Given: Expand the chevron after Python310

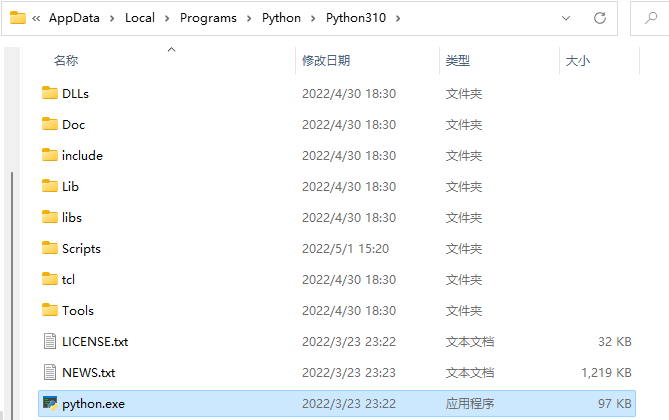Looking at the screenshot, I should 398,18.
